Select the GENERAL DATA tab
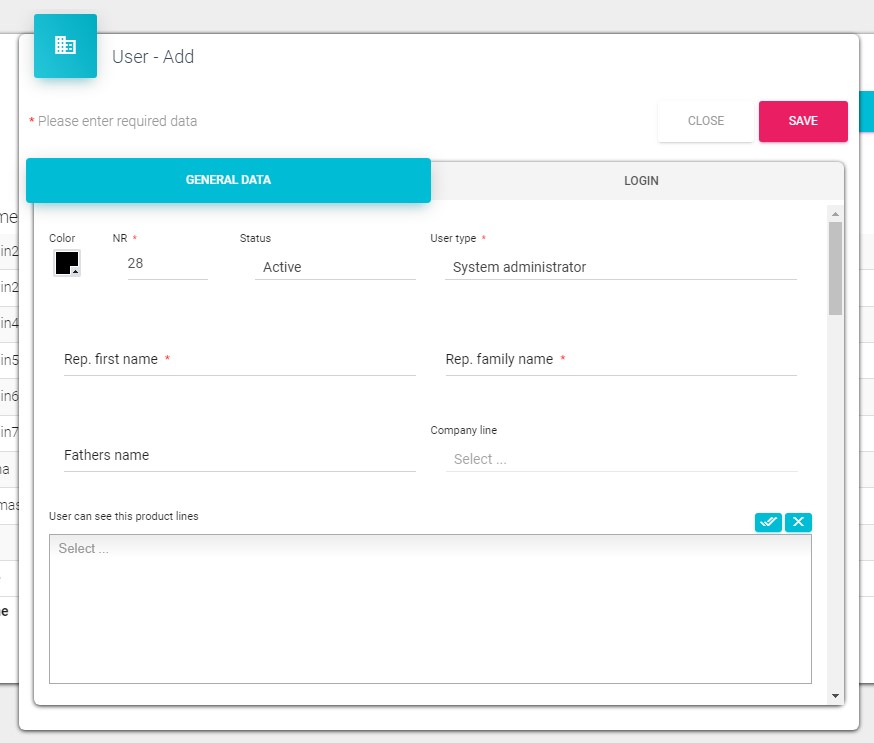 click(x=228, y=181)
